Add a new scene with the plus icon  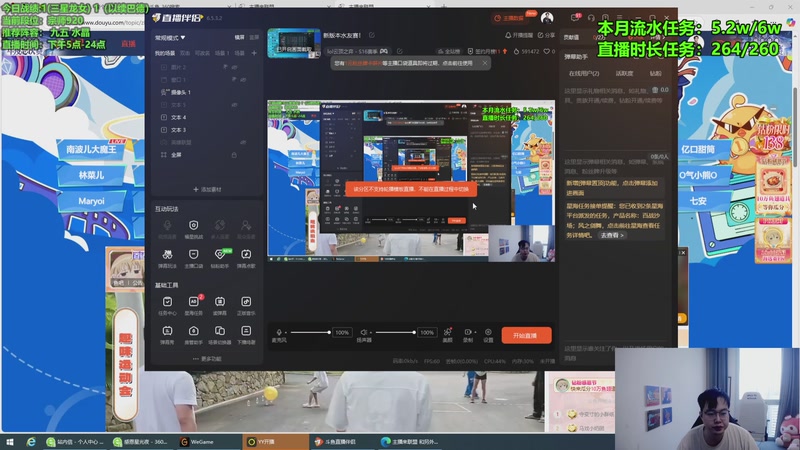[x=254, y=53]
